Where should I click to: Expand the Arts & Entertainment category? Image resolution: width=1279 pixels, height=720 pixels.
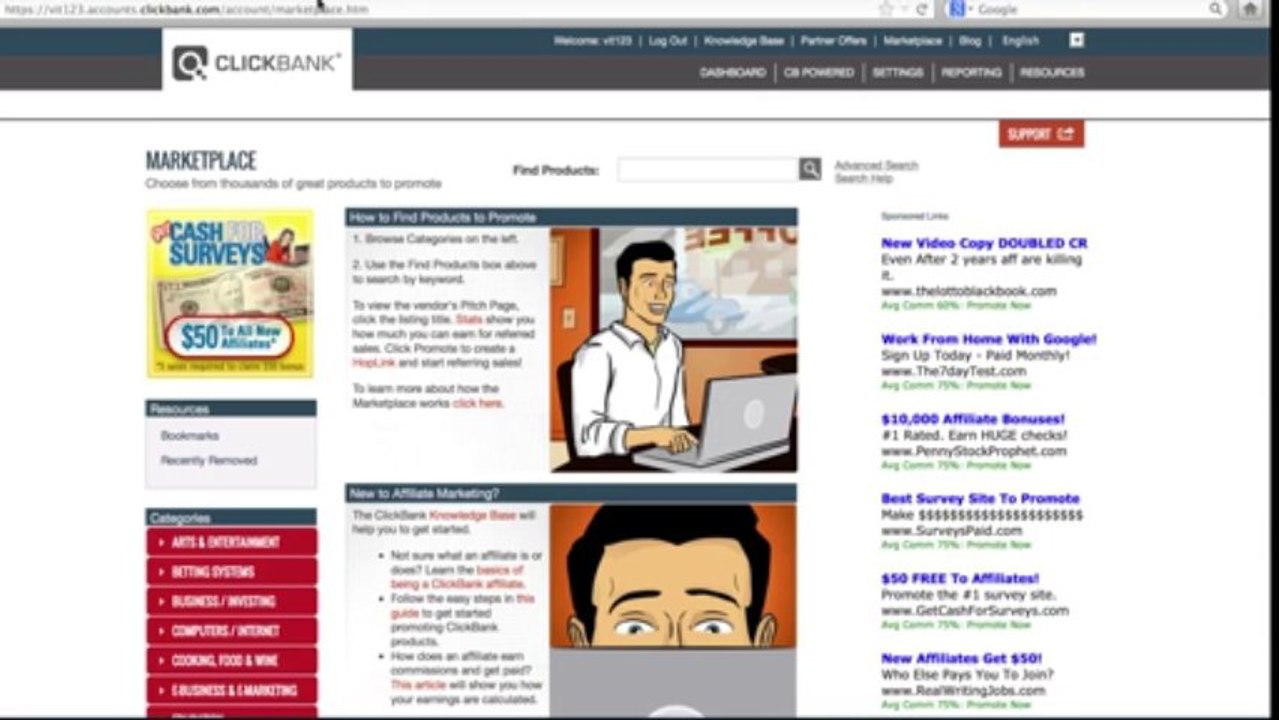[x=231, y=542]
